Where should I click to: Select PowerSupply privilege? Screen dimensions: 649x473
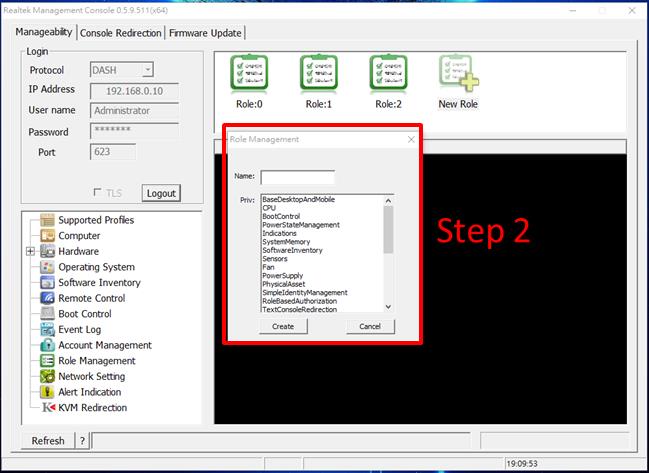[283, 276]
